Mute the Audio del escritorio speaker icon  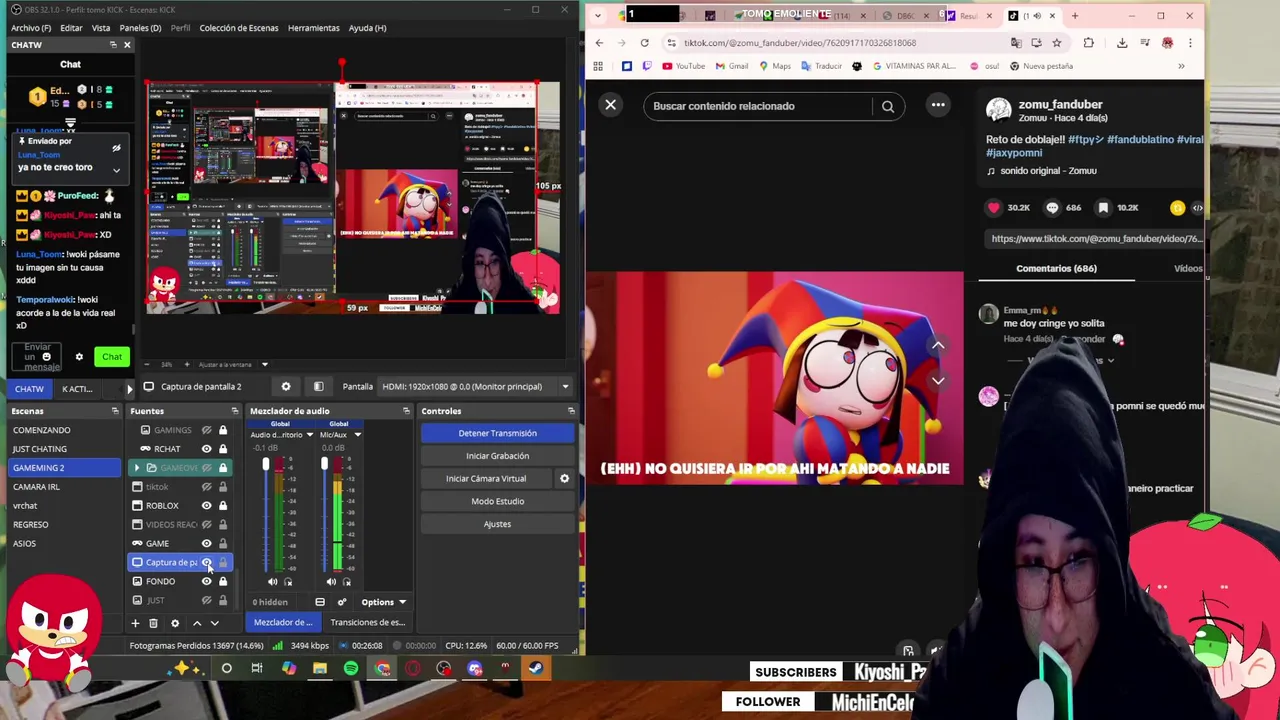[x=273, y=581]
